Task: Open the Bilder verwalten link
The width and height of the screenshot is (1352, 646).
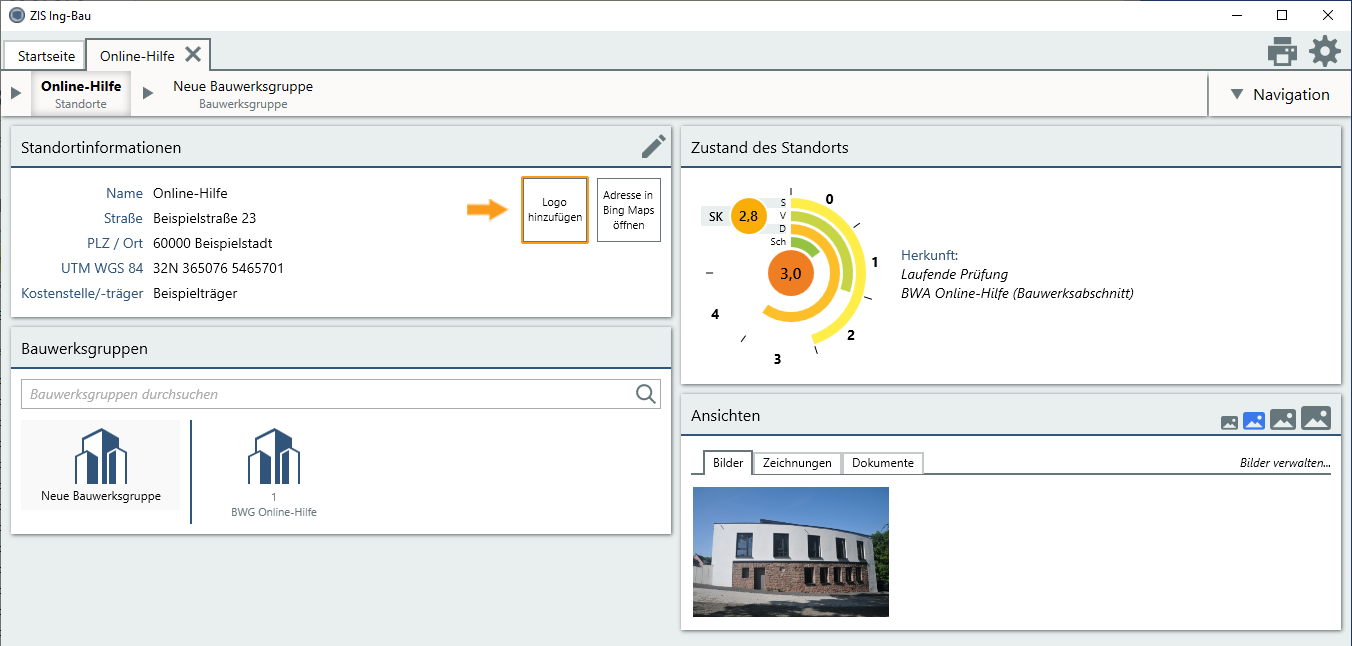Action: coord(1285,463)
